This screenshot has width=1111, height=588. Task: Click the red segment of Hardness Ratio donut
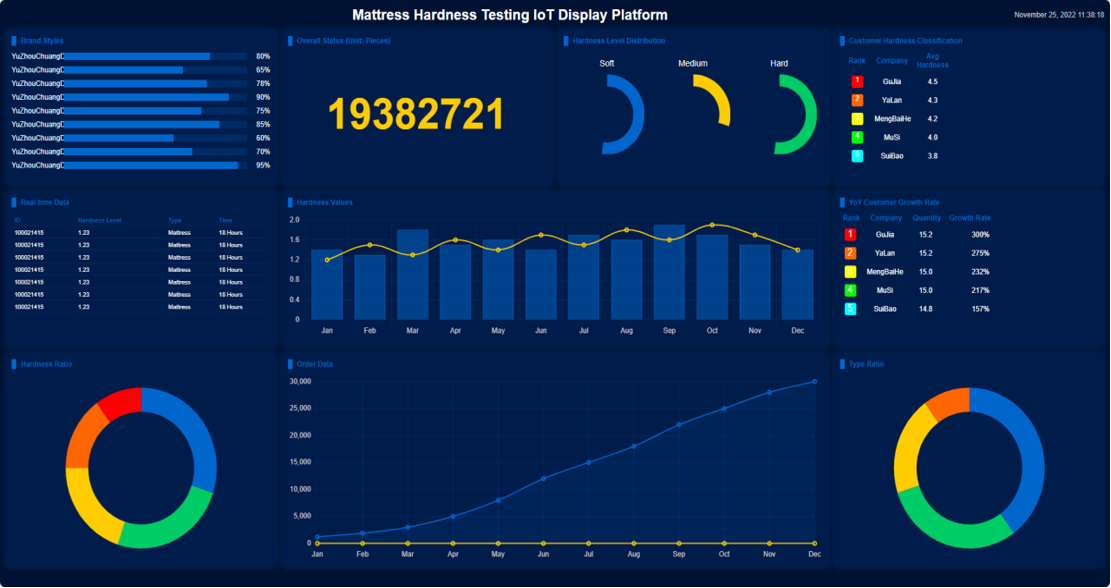click(122, 403)
